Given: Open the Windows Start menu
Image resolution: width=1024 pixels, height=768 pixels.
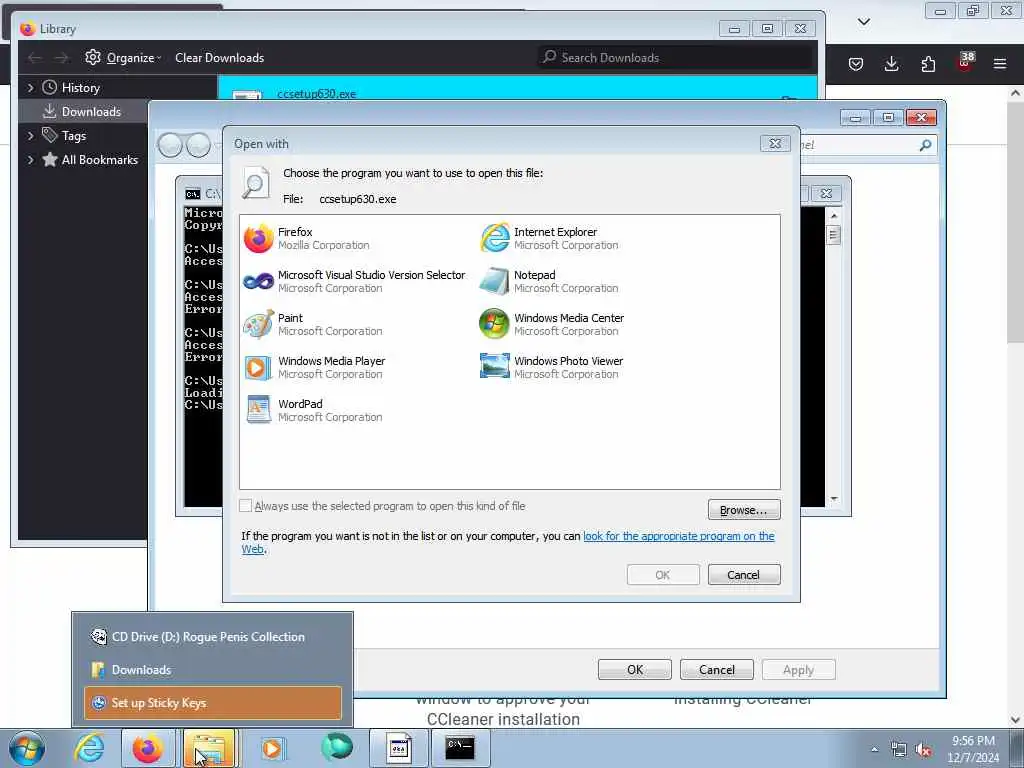Looking at the screenshot, I should click(27, 748).
